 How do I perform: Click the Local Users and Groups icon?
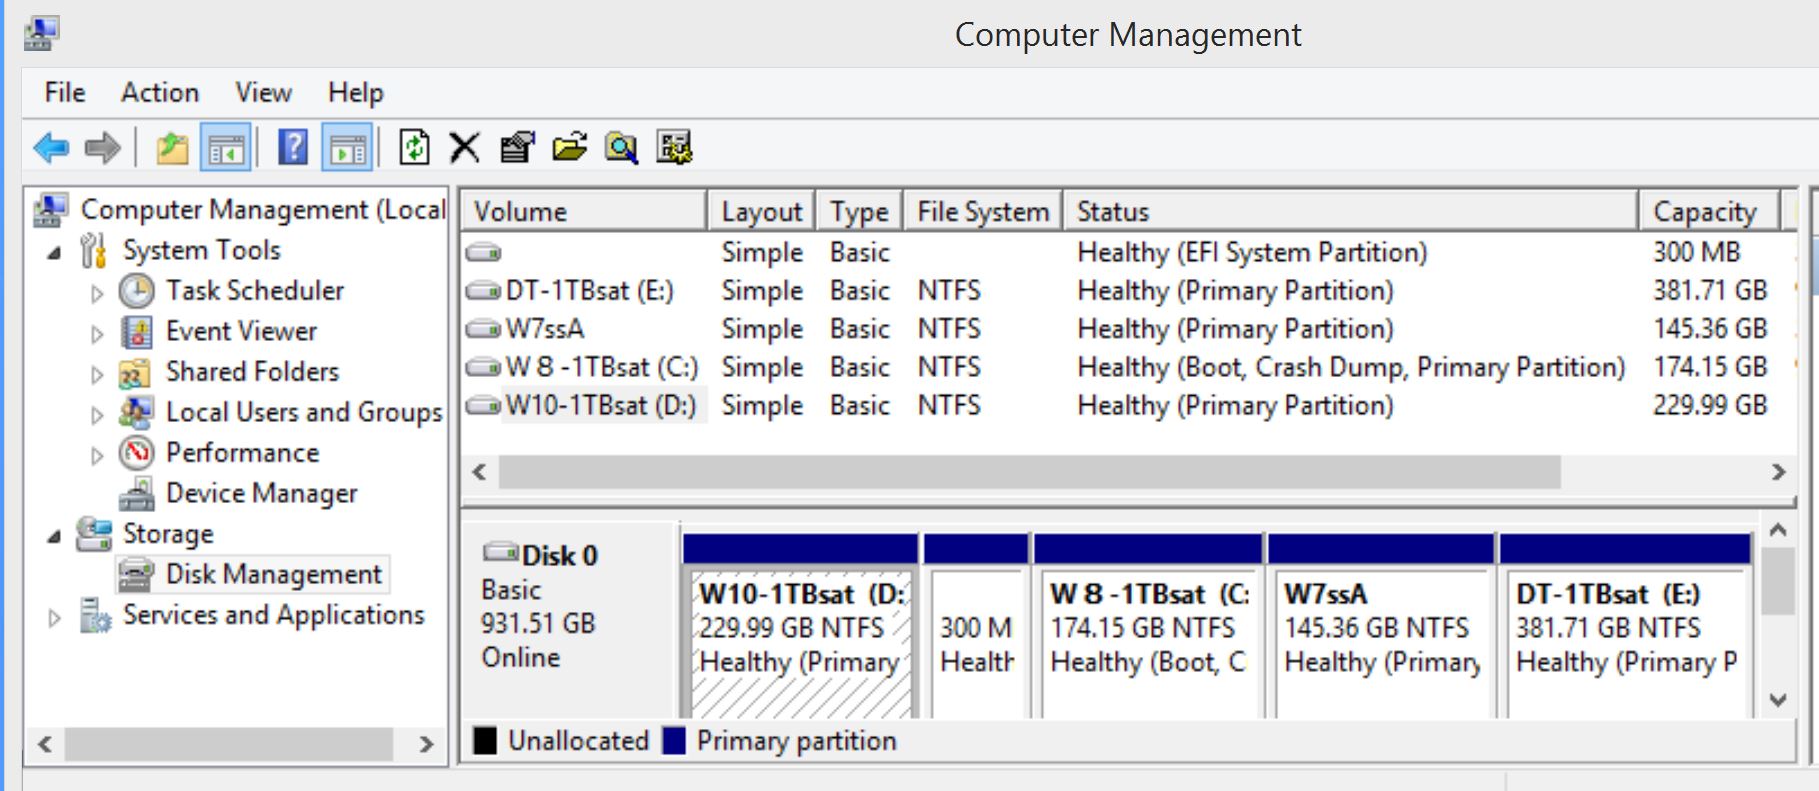point(136,412)
